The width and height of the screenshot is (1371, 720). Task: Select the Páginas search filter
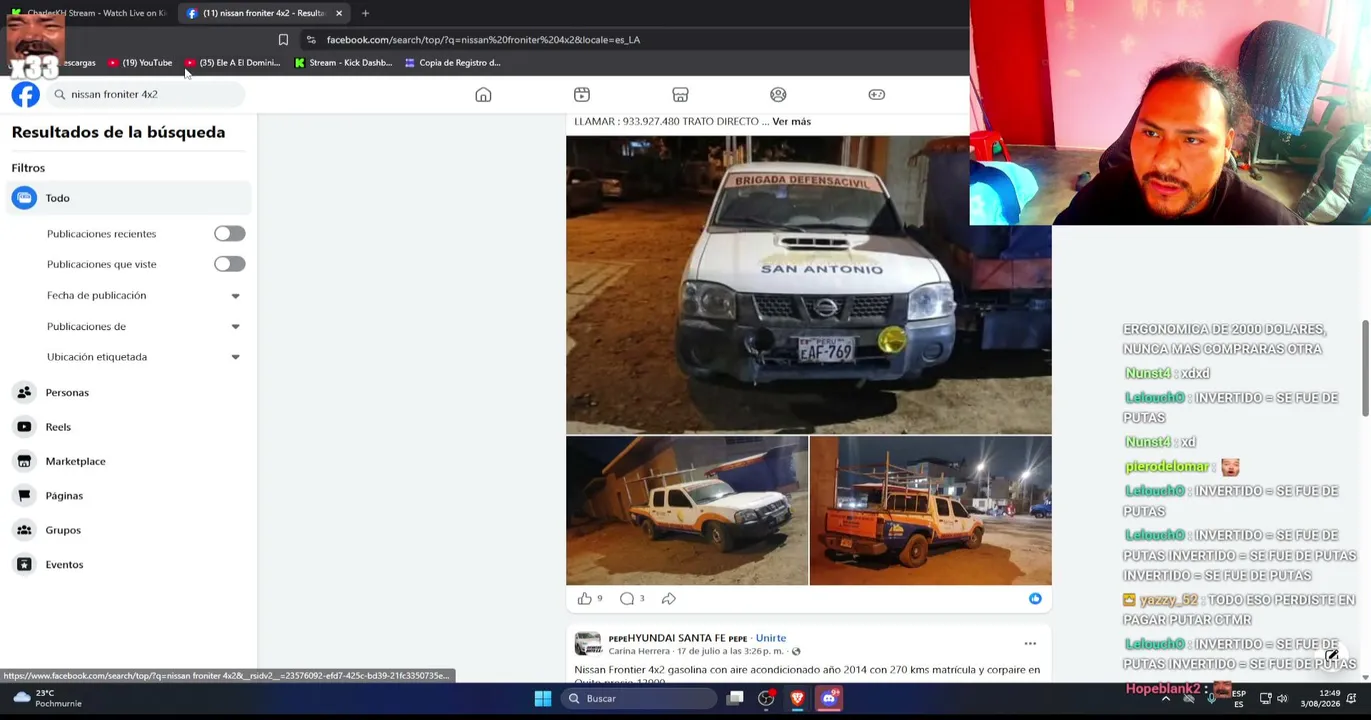(128, 496)
